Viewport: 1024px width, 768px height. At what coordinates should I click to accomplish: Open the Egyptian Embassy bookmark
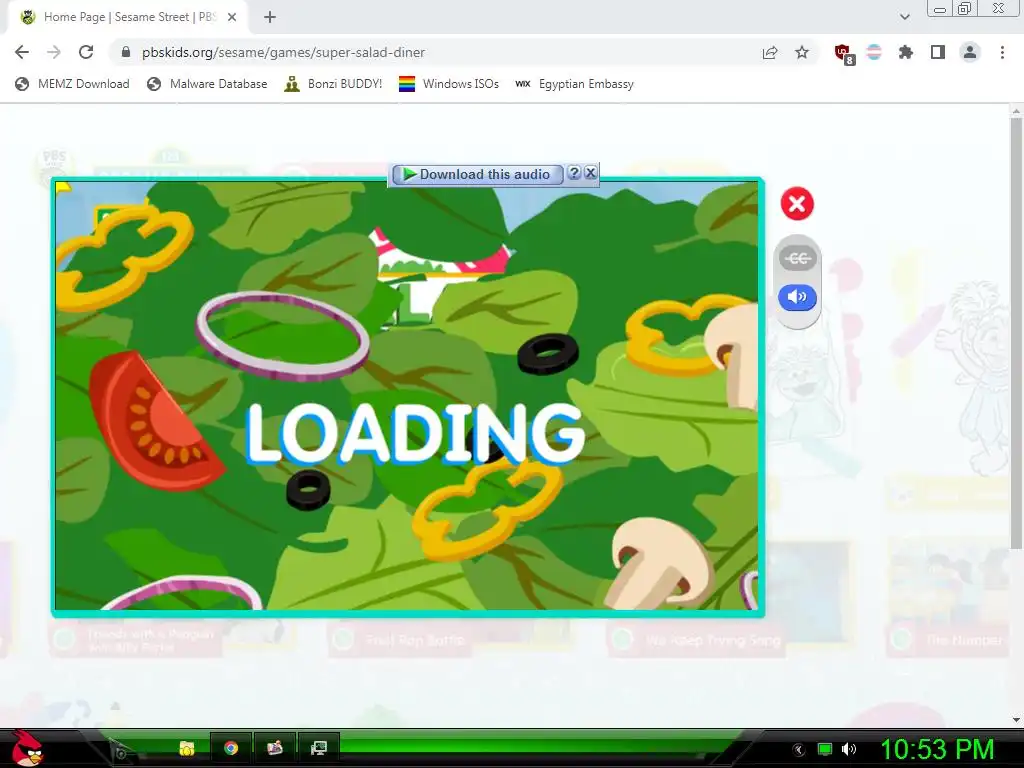pyautogui.click(x=575, y=84)
